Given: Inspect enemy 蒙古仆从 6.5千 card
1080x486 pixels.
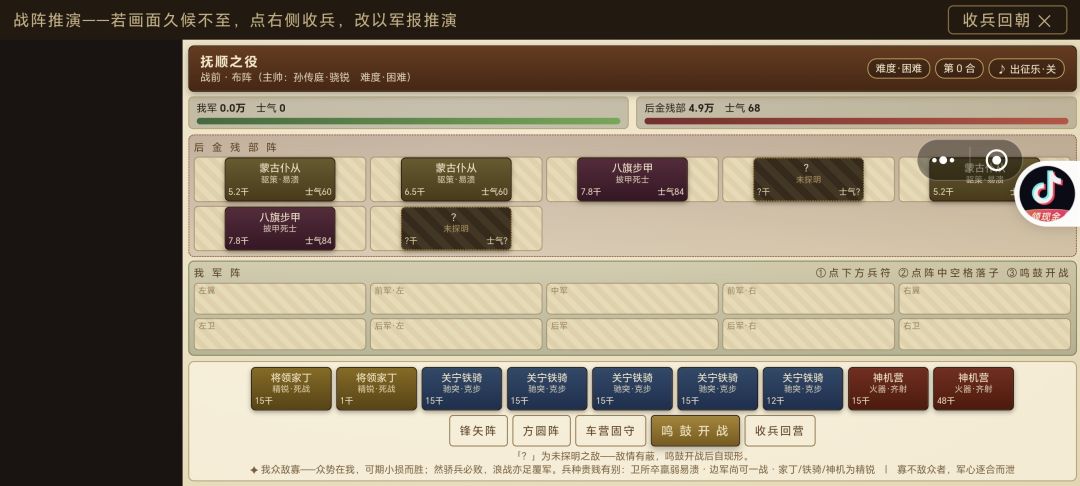Looking at the screenshot, I should click(x=456, y=179).
